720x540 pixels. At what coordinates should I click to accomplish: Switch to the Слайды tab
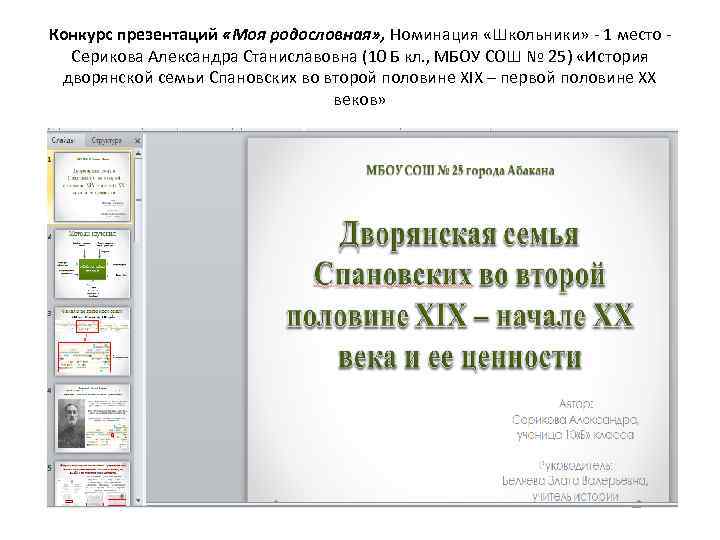(x=63, y=141)
